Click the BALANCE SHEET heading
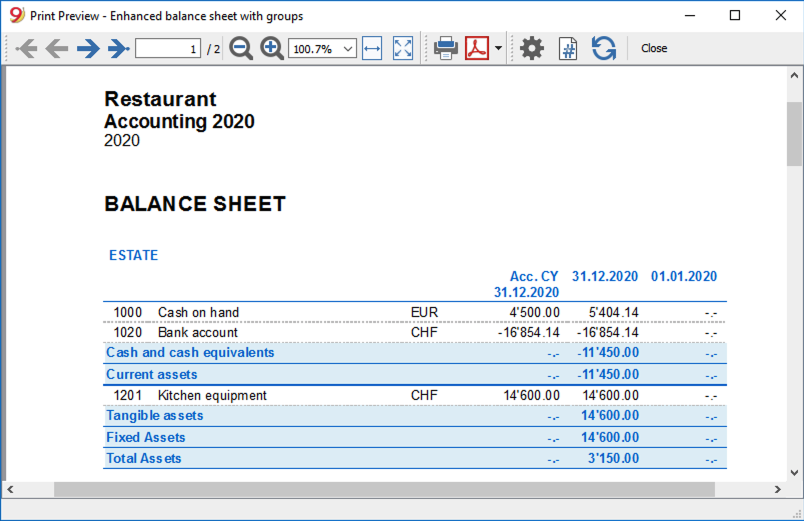Screen dimensions: 804x521 [195, 204]
